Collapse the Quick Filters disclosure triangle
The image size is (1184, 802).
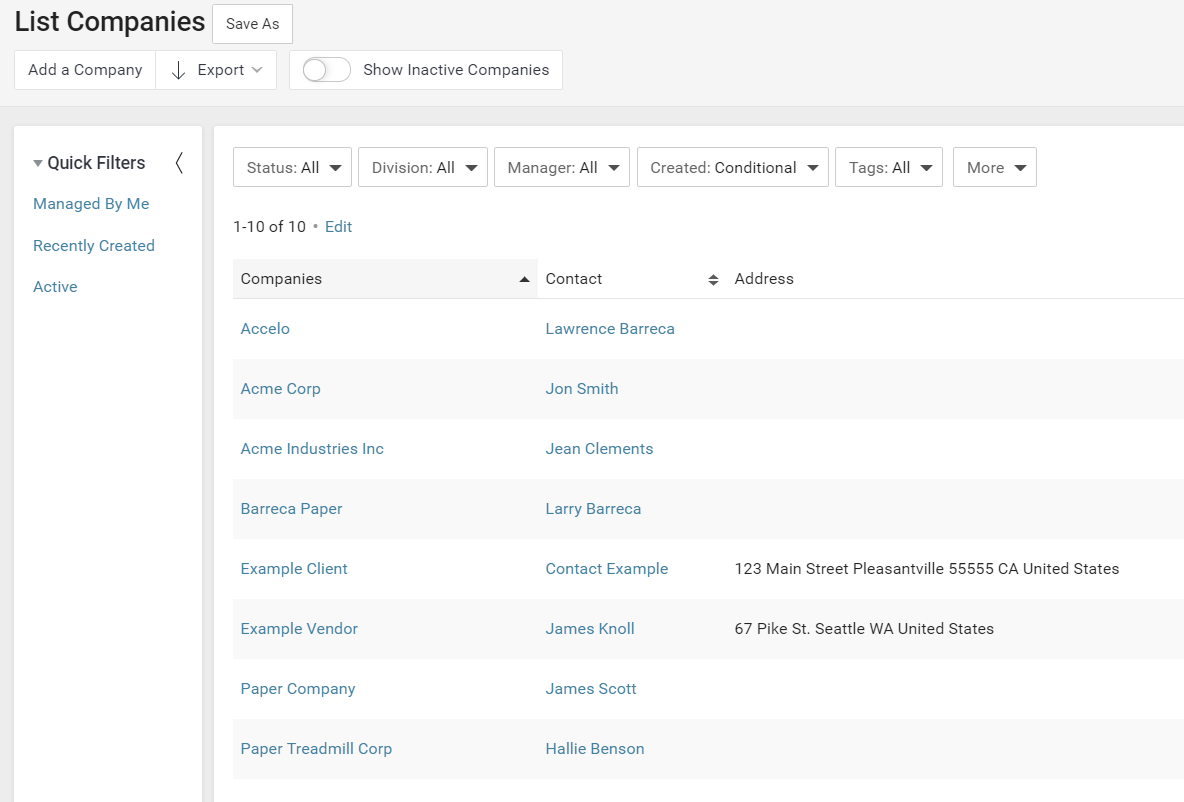point(38,162)
